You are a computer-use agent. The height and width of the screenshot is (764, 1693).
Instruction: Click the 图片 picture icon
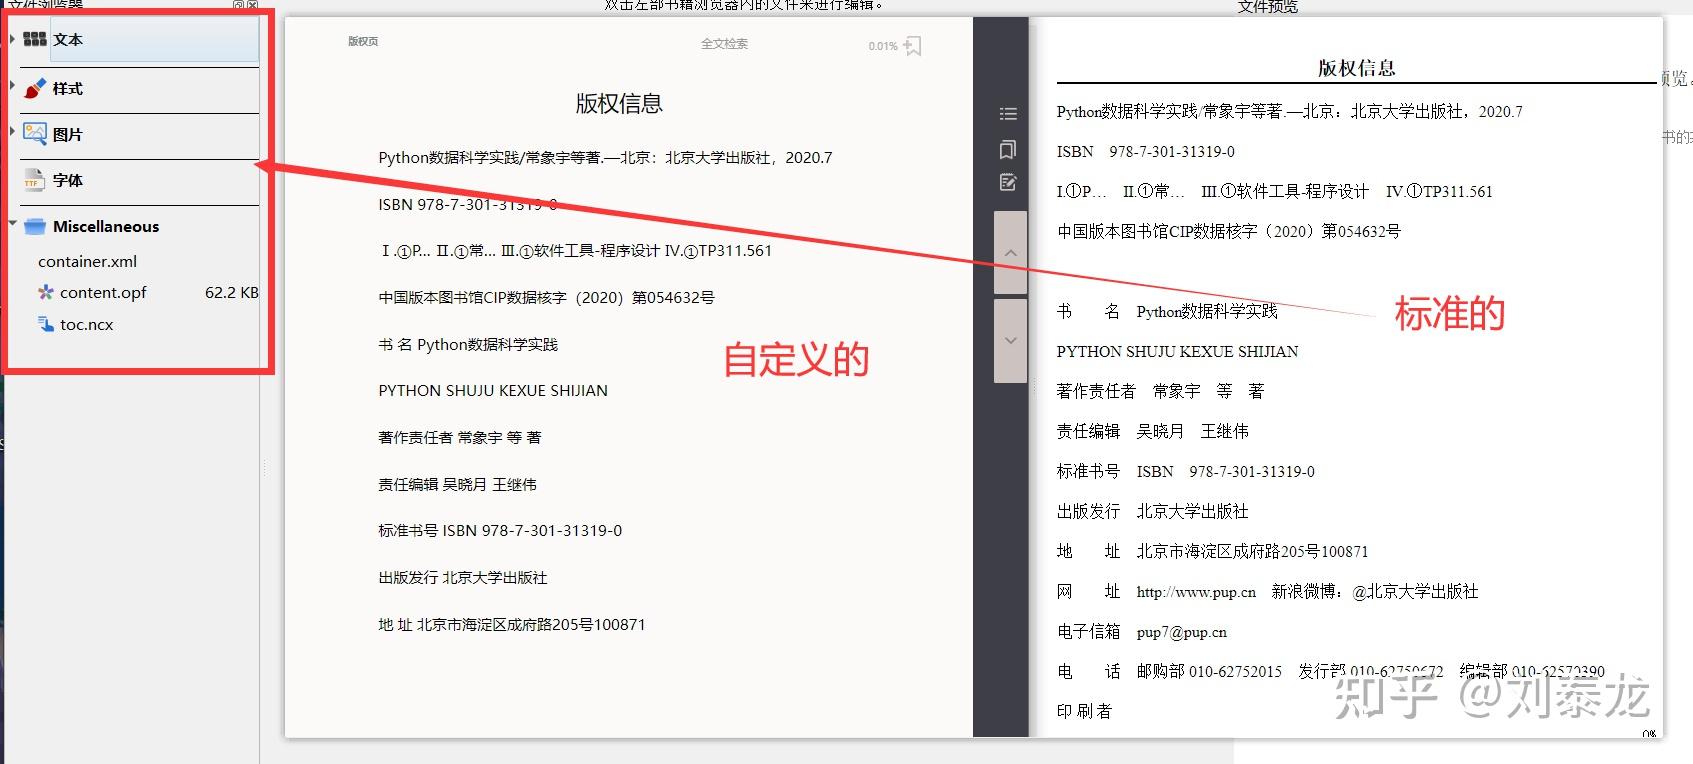click(35, 133)
